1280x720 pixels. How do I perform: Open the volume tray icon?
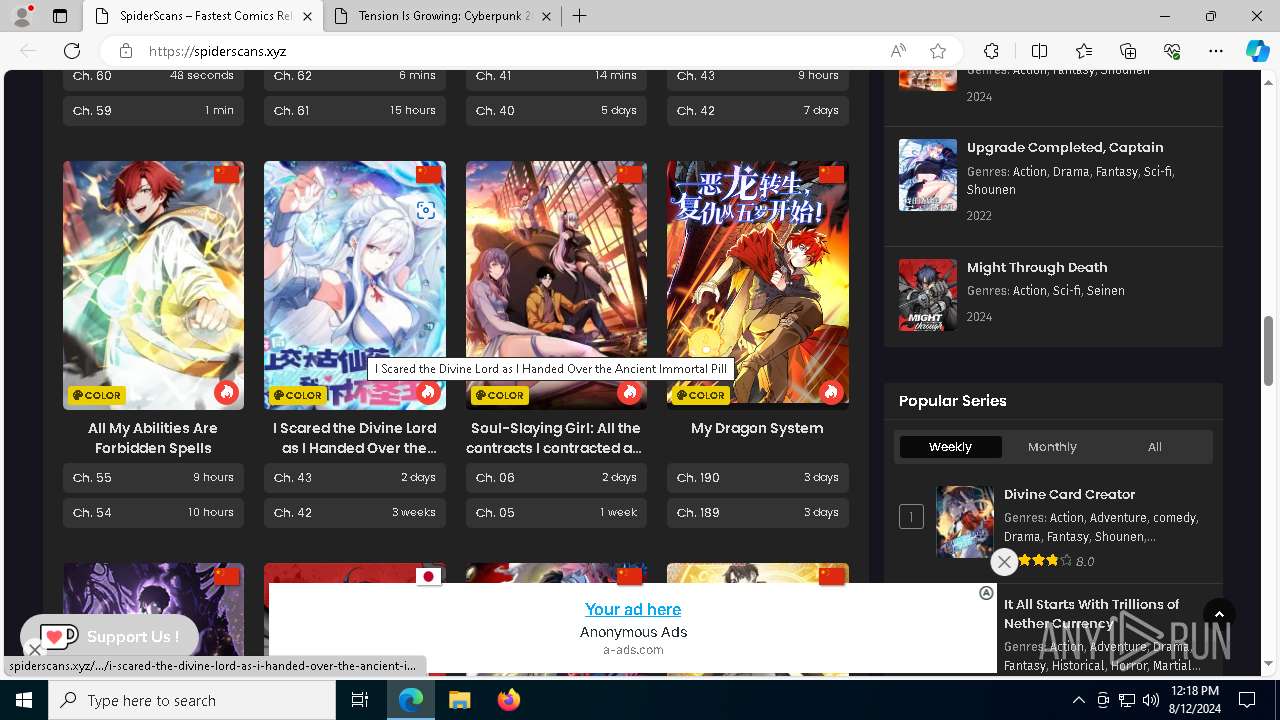[1150, 700]
